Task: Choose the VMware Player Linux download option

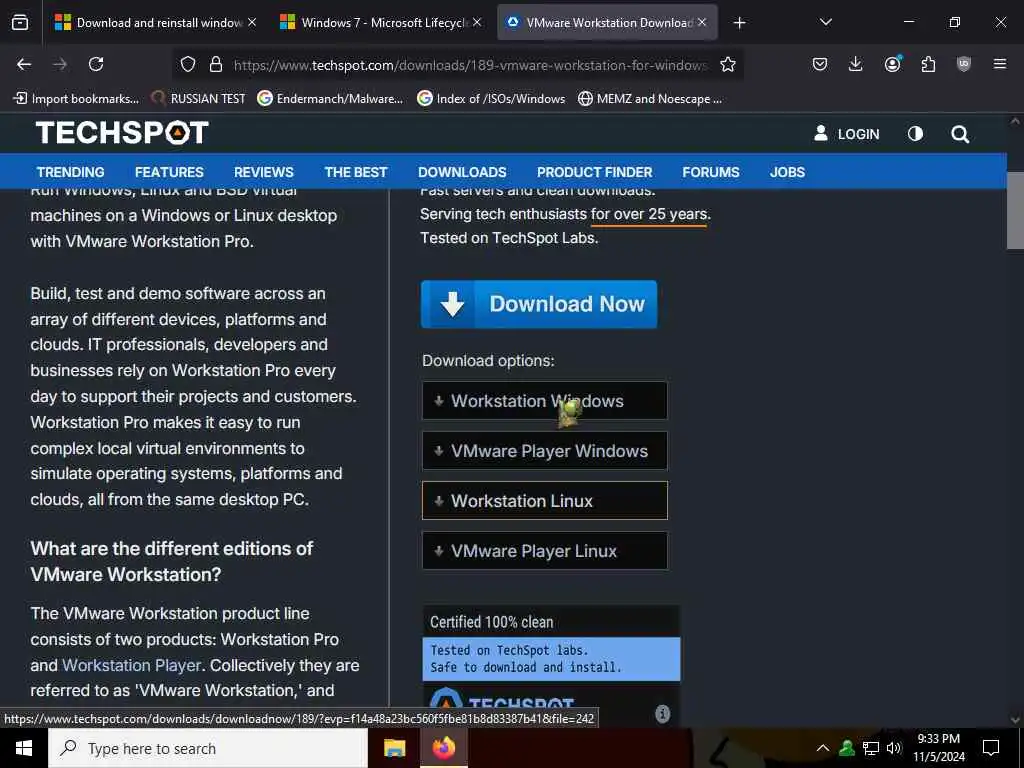Action: (x=545, y=551)
